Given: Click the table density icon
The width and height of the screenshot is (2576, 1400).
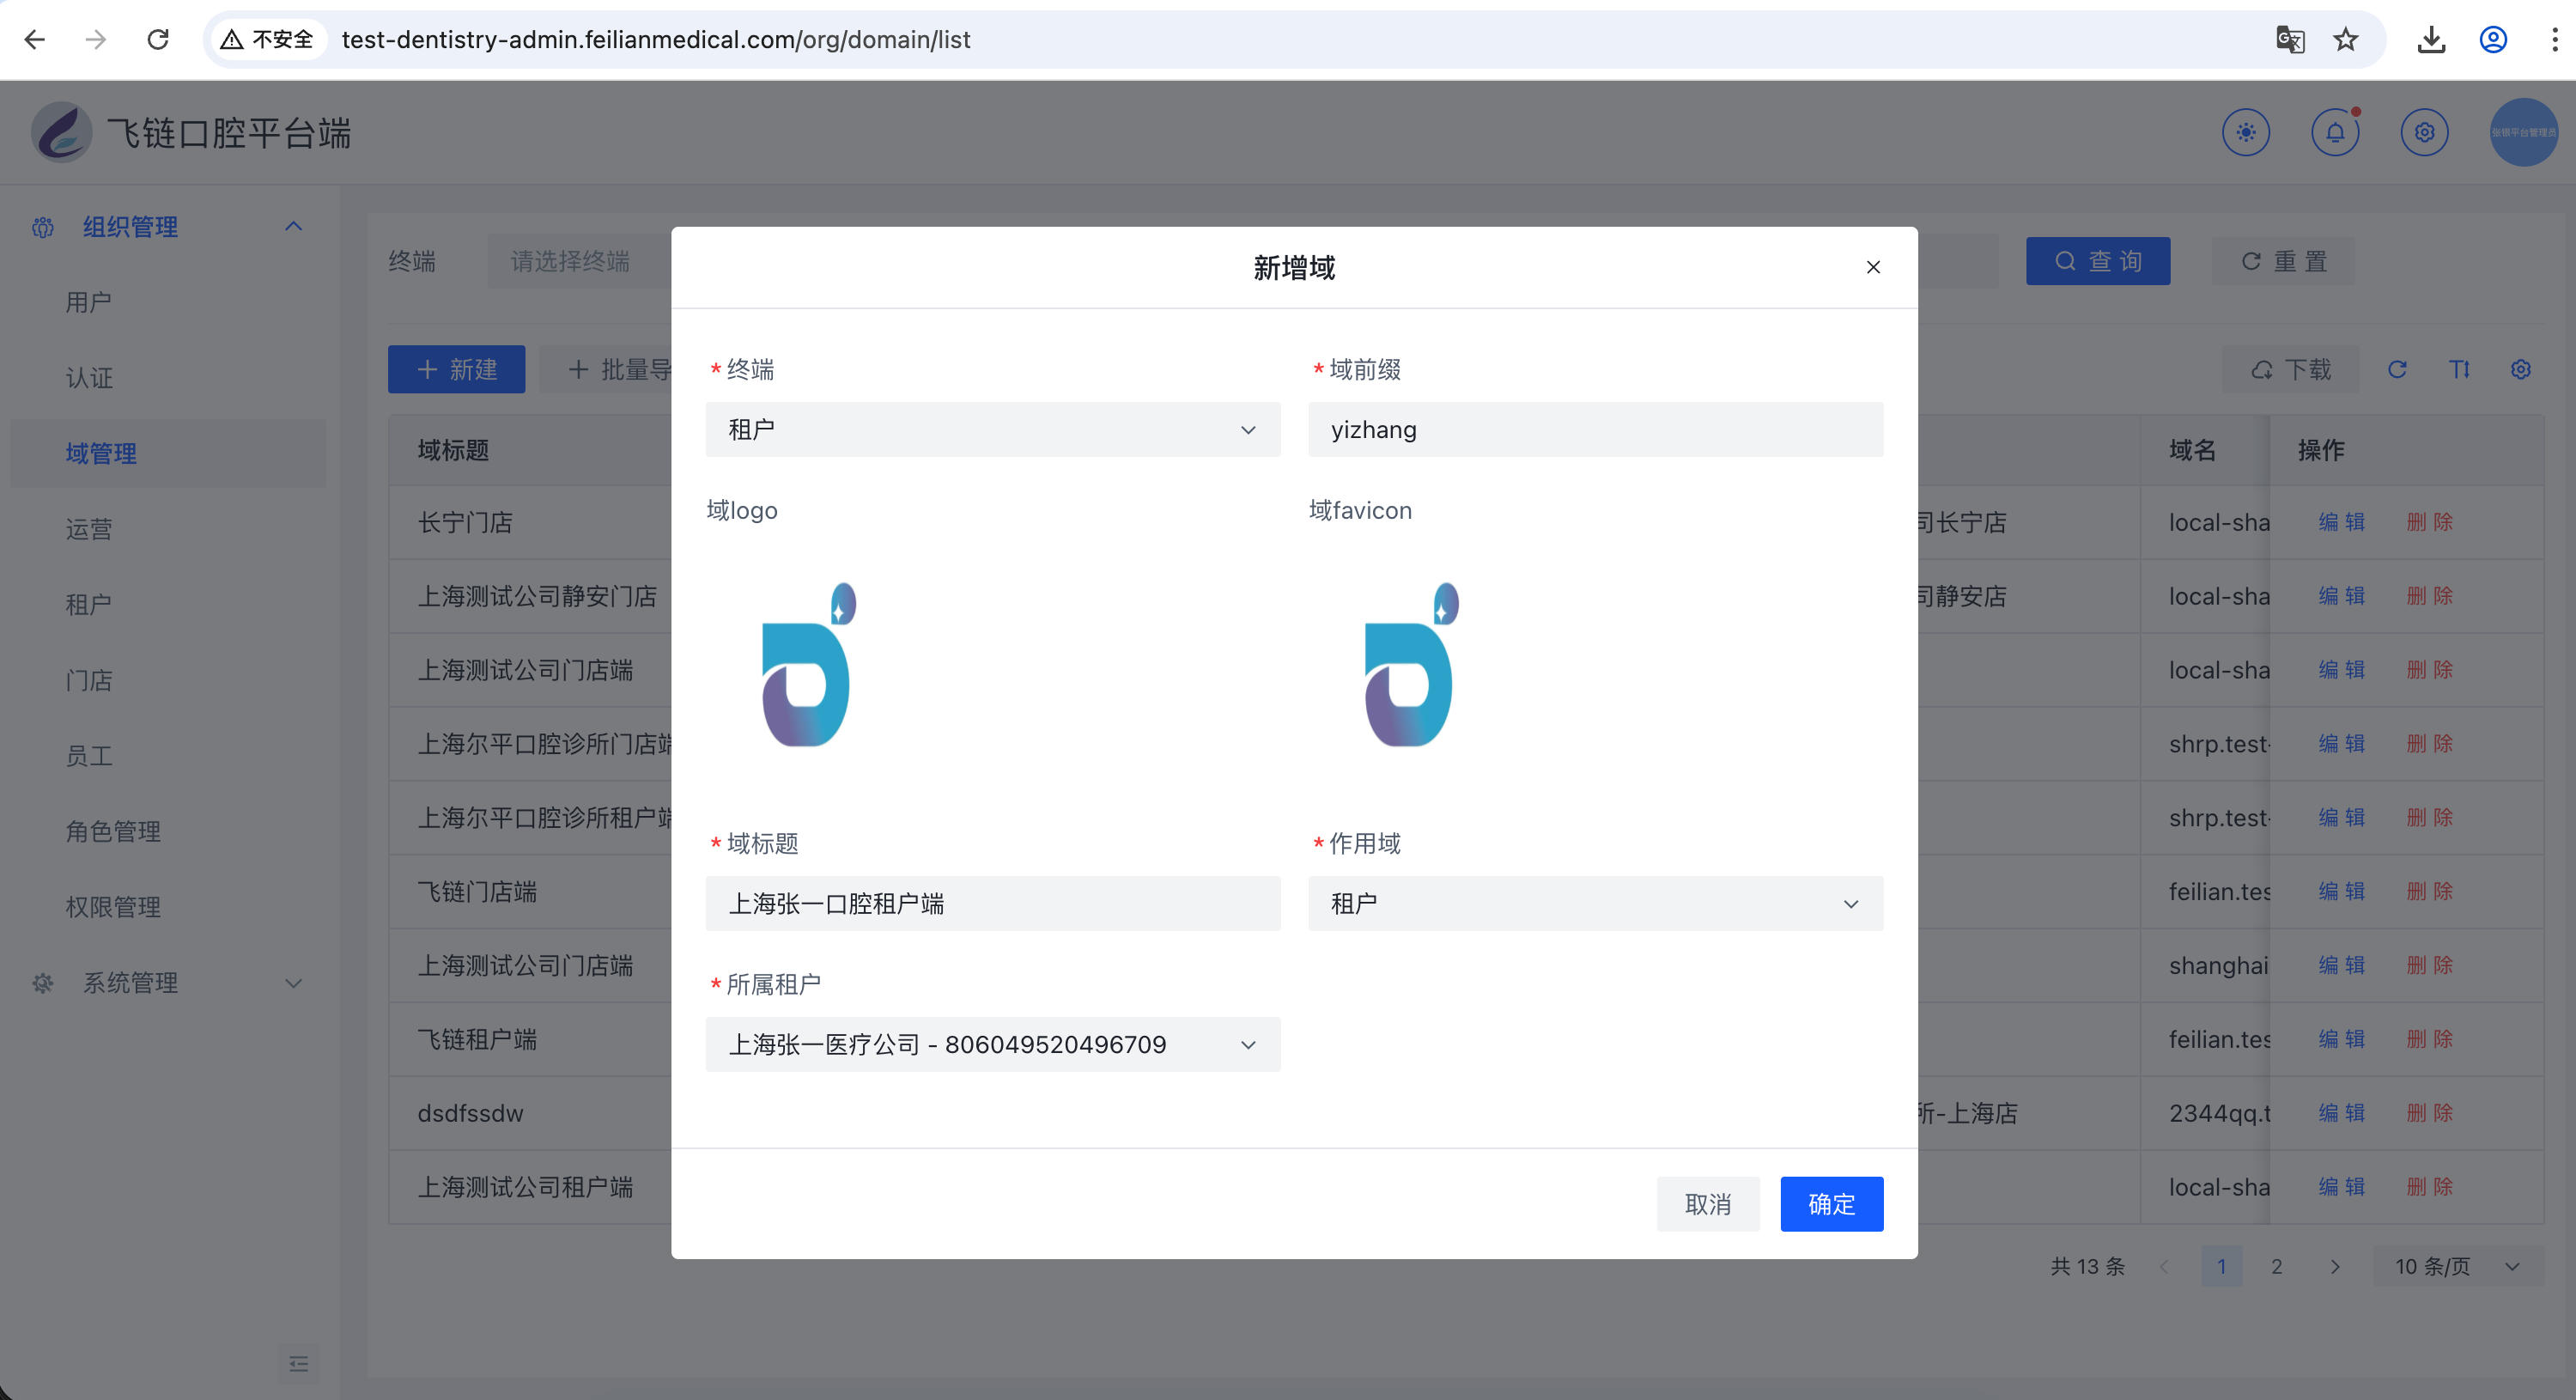Looking at the screenshot, I should click(x=2459, y=370).
